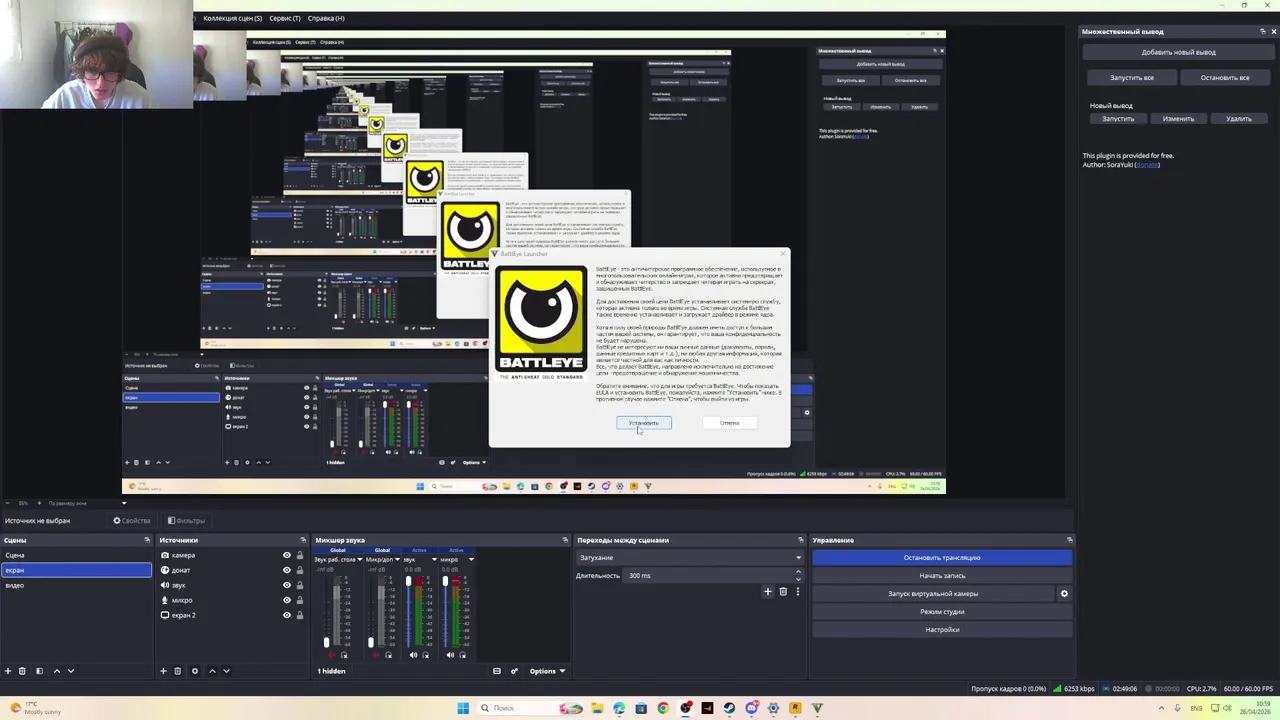Delete the selected source with trash icon
The width and height of the screenshot is (1280, 720).
tap(178, 671)
